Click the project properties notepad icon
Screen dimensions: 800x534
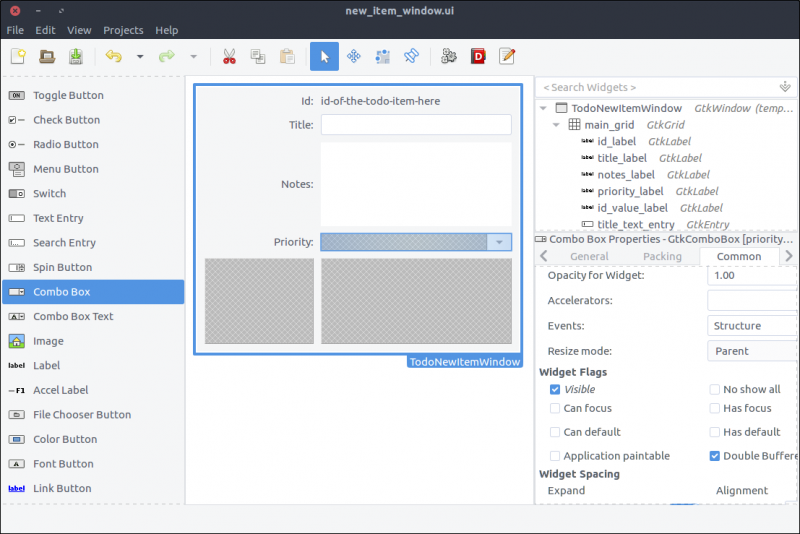click(507, 57)
